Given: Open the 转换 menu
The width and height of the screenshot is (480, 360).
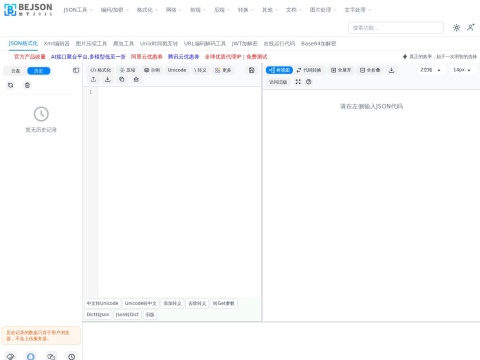Looking at the screenshot, I should pyautogui.click(x=246, y=10).
